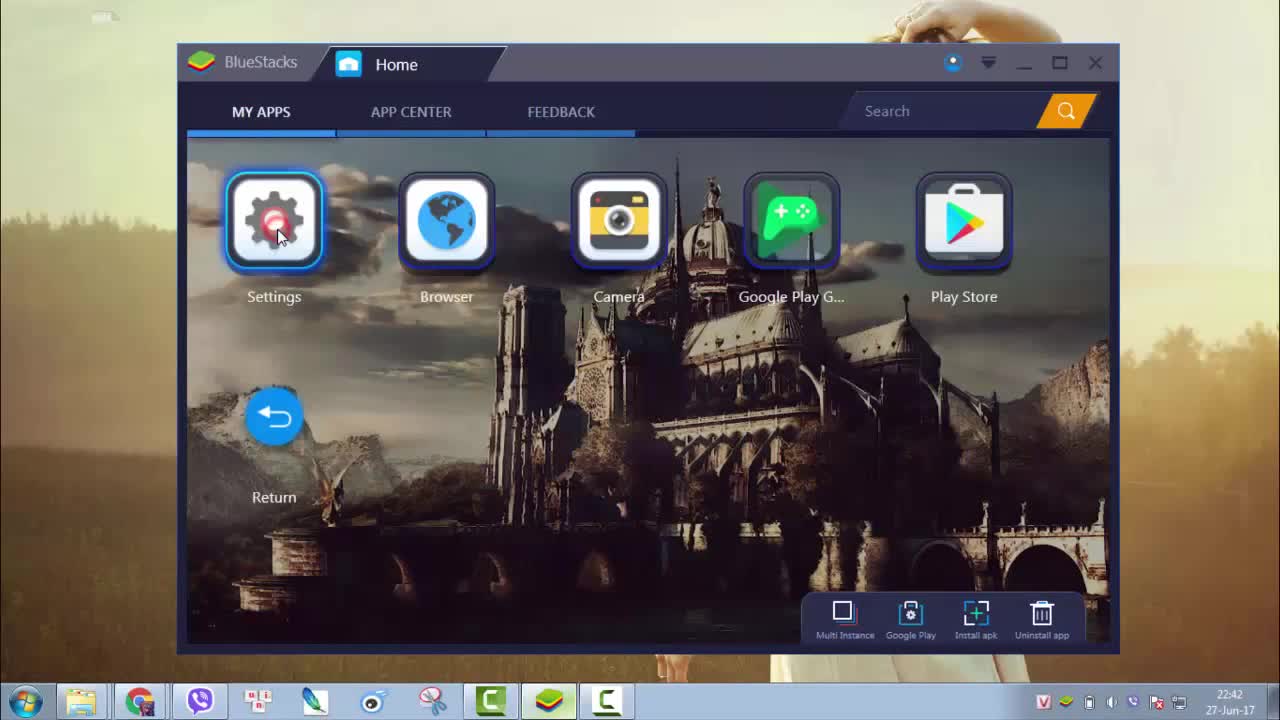This screenshot has width=1280, height=720.
Task: Click the Uninstall app trash icon
Action: (1041, 620)
